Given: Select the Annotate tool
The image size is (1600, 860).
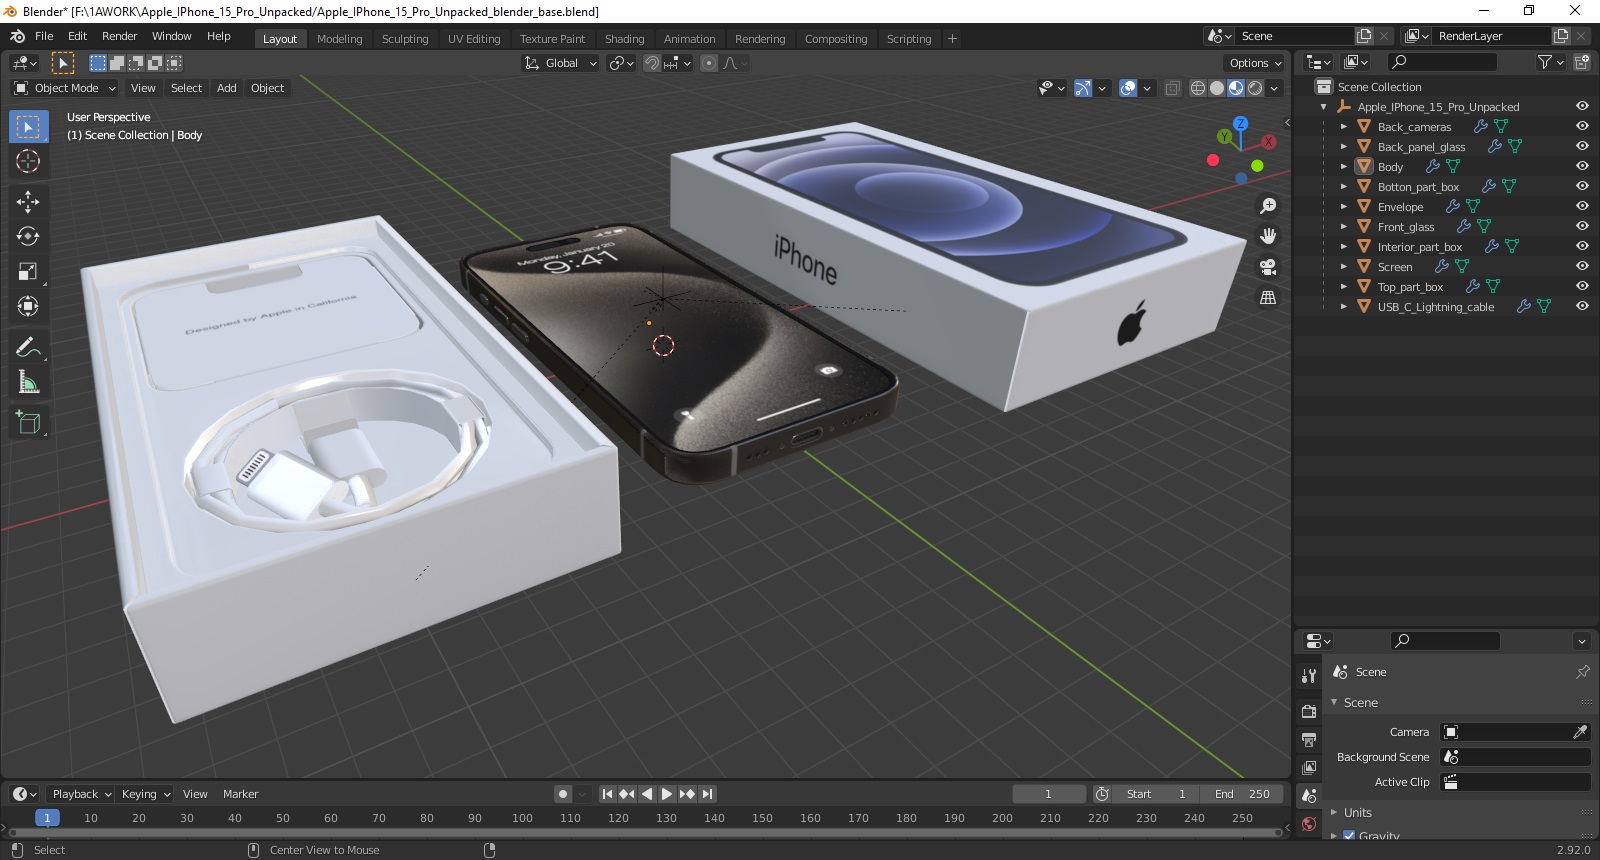Looking at the screenshot, I should 28,348.
